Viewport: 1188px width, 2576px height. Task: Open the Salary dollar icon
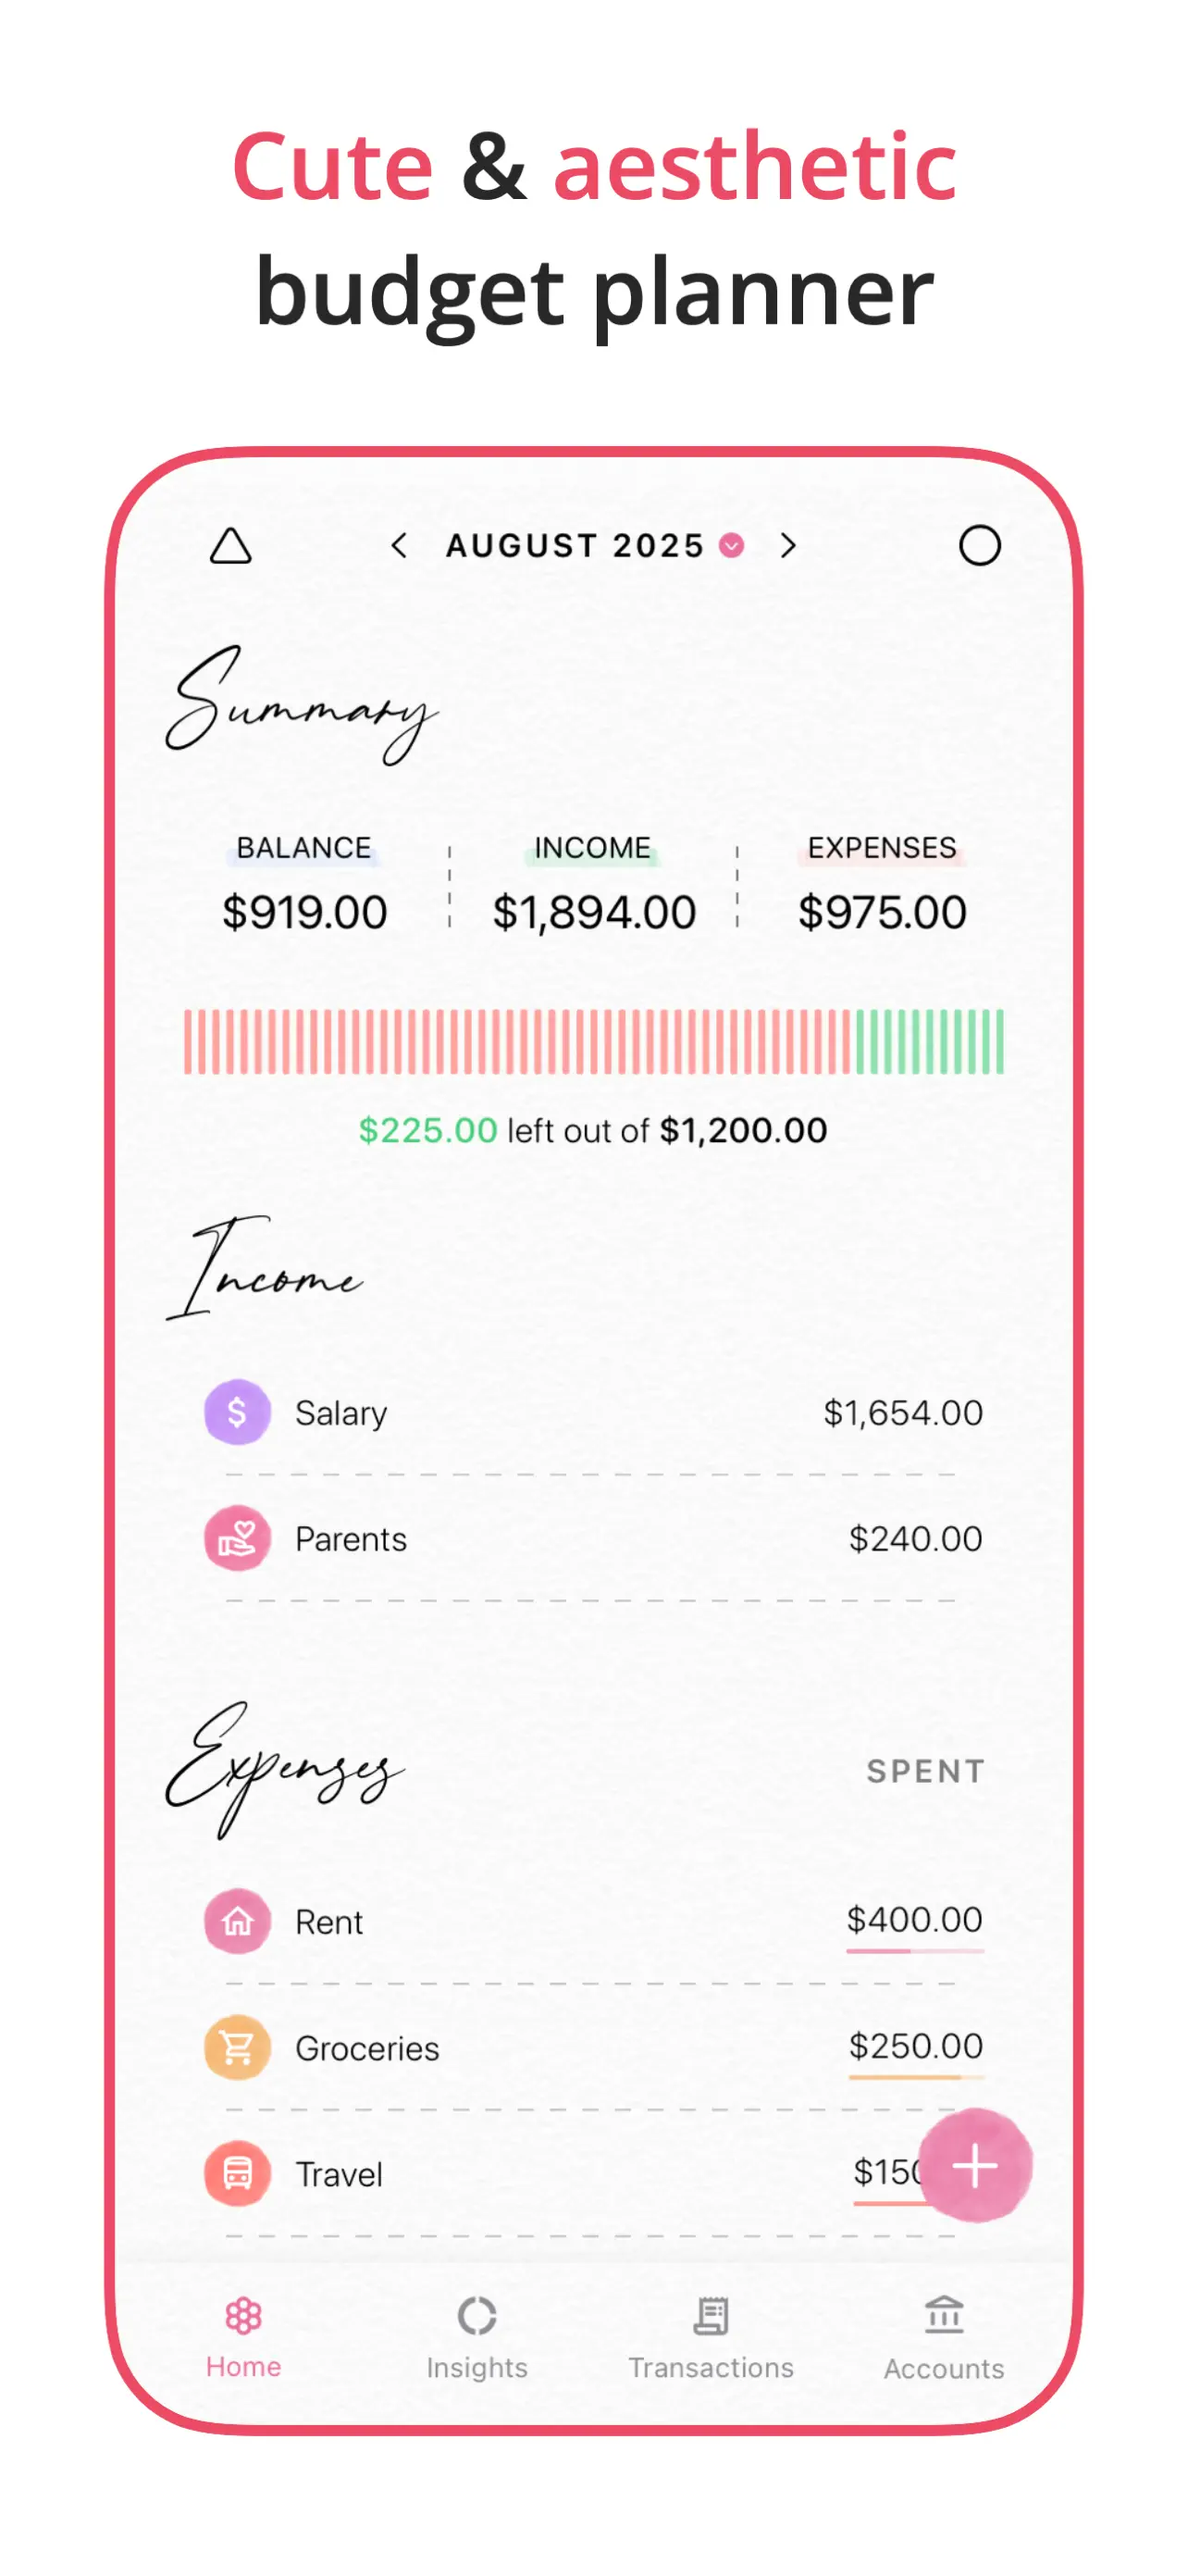(237, 1412)
